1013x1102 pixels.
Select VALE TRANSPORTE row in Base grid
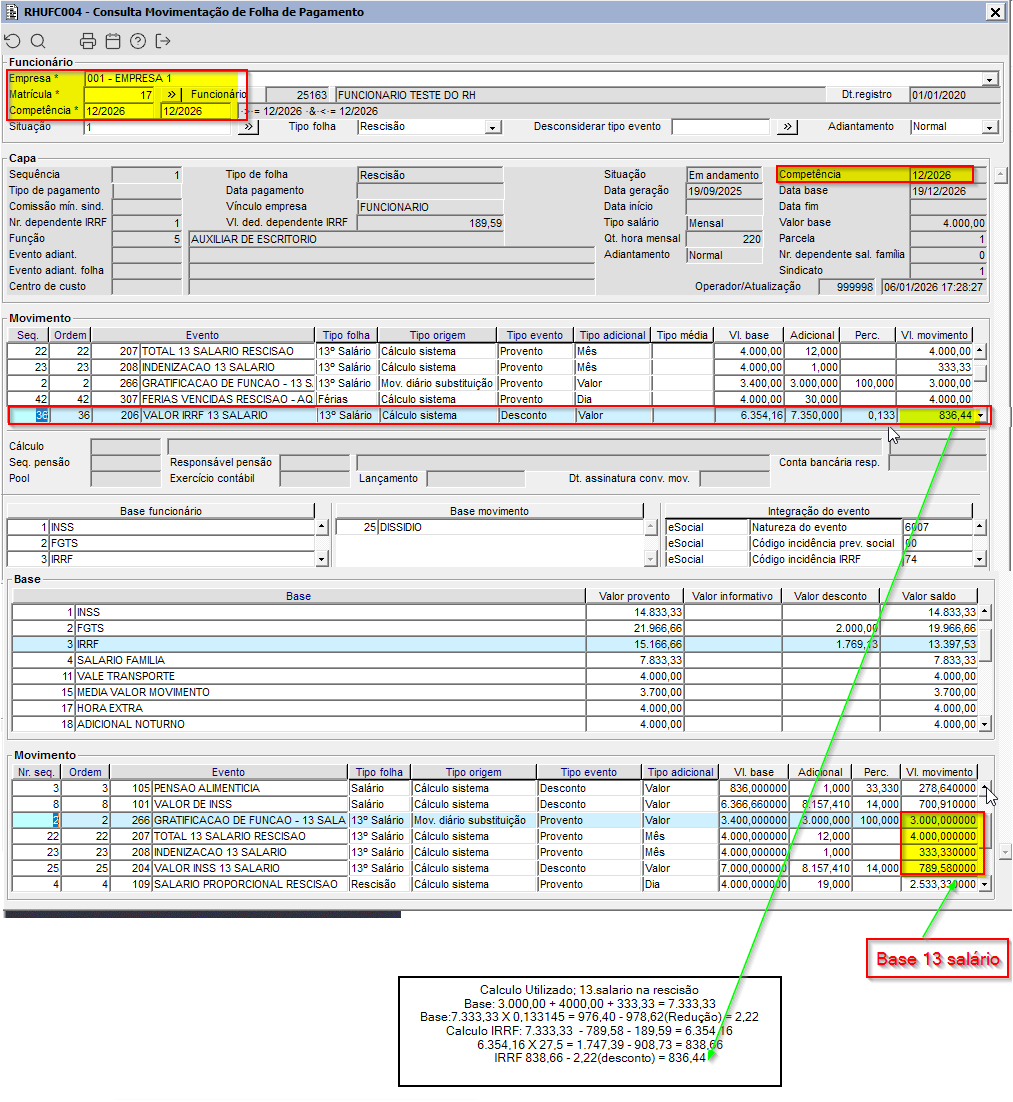[495, 676]
